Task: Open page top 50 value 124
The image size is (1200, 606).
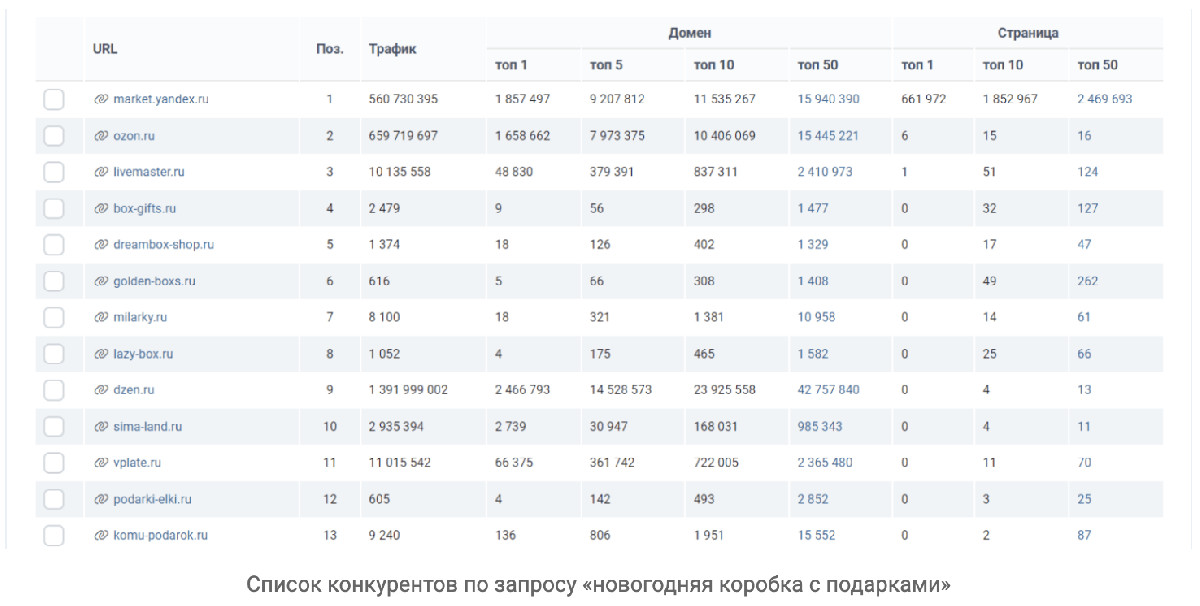Action: (x=1087, y=172)
